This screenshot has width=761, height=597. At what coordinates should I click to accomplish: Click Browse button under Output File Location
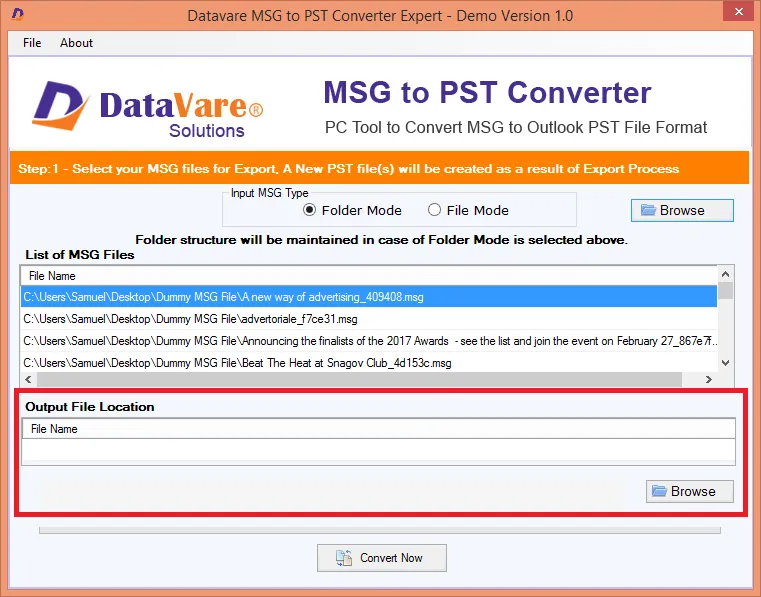pyautogui.click(x=690, y=491)
